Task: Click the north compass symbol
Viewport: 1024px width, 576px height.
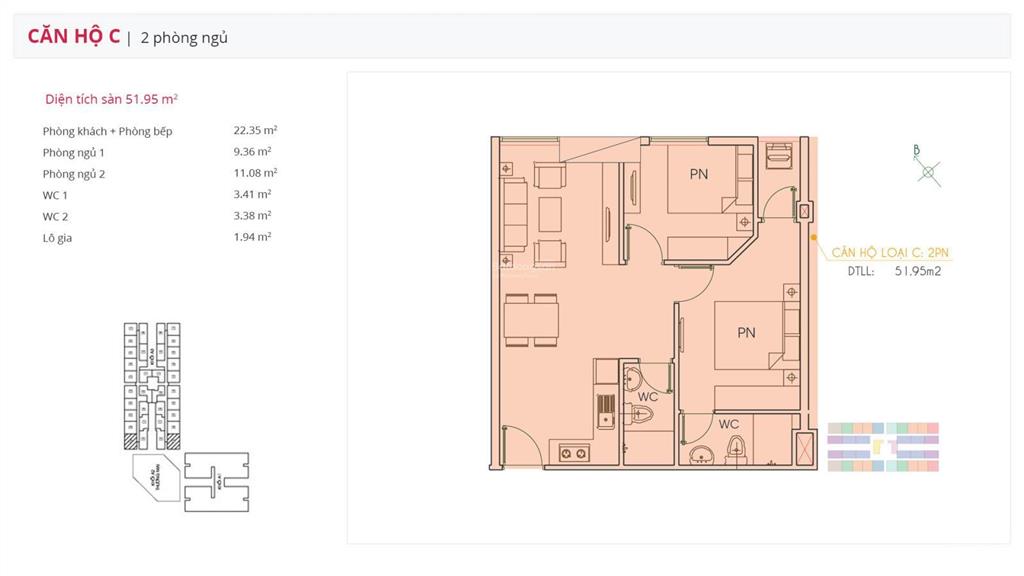Action: coord(928,170)
